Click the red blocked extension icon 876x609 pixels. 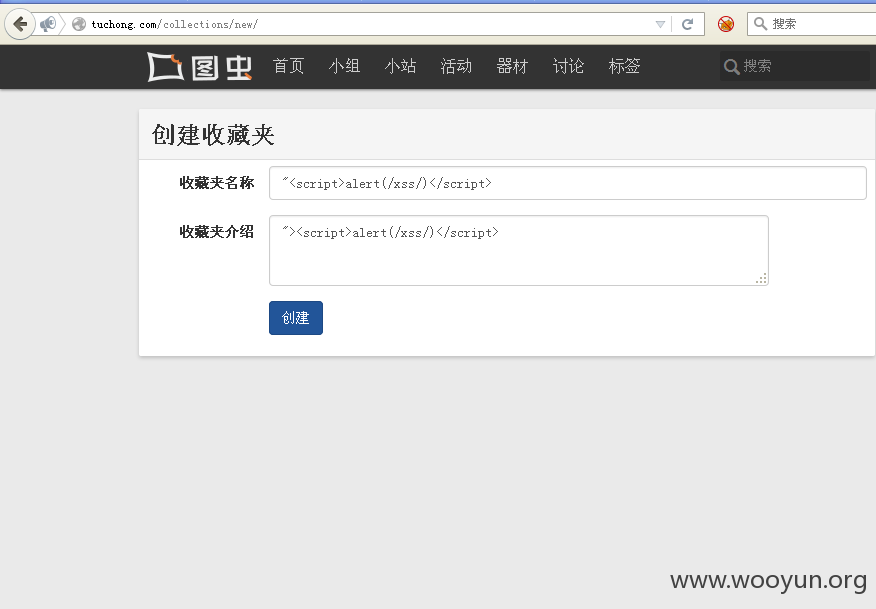coord(726,24)
